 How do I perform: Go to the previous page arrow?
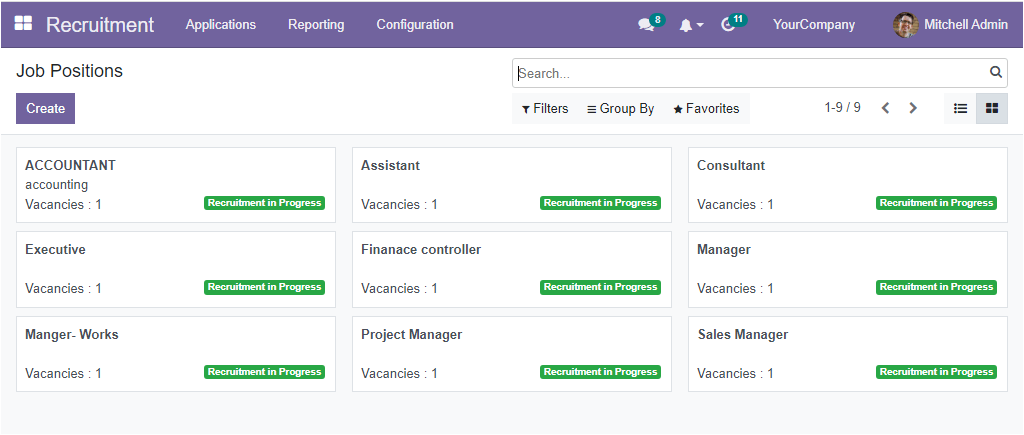click(885, 108)
